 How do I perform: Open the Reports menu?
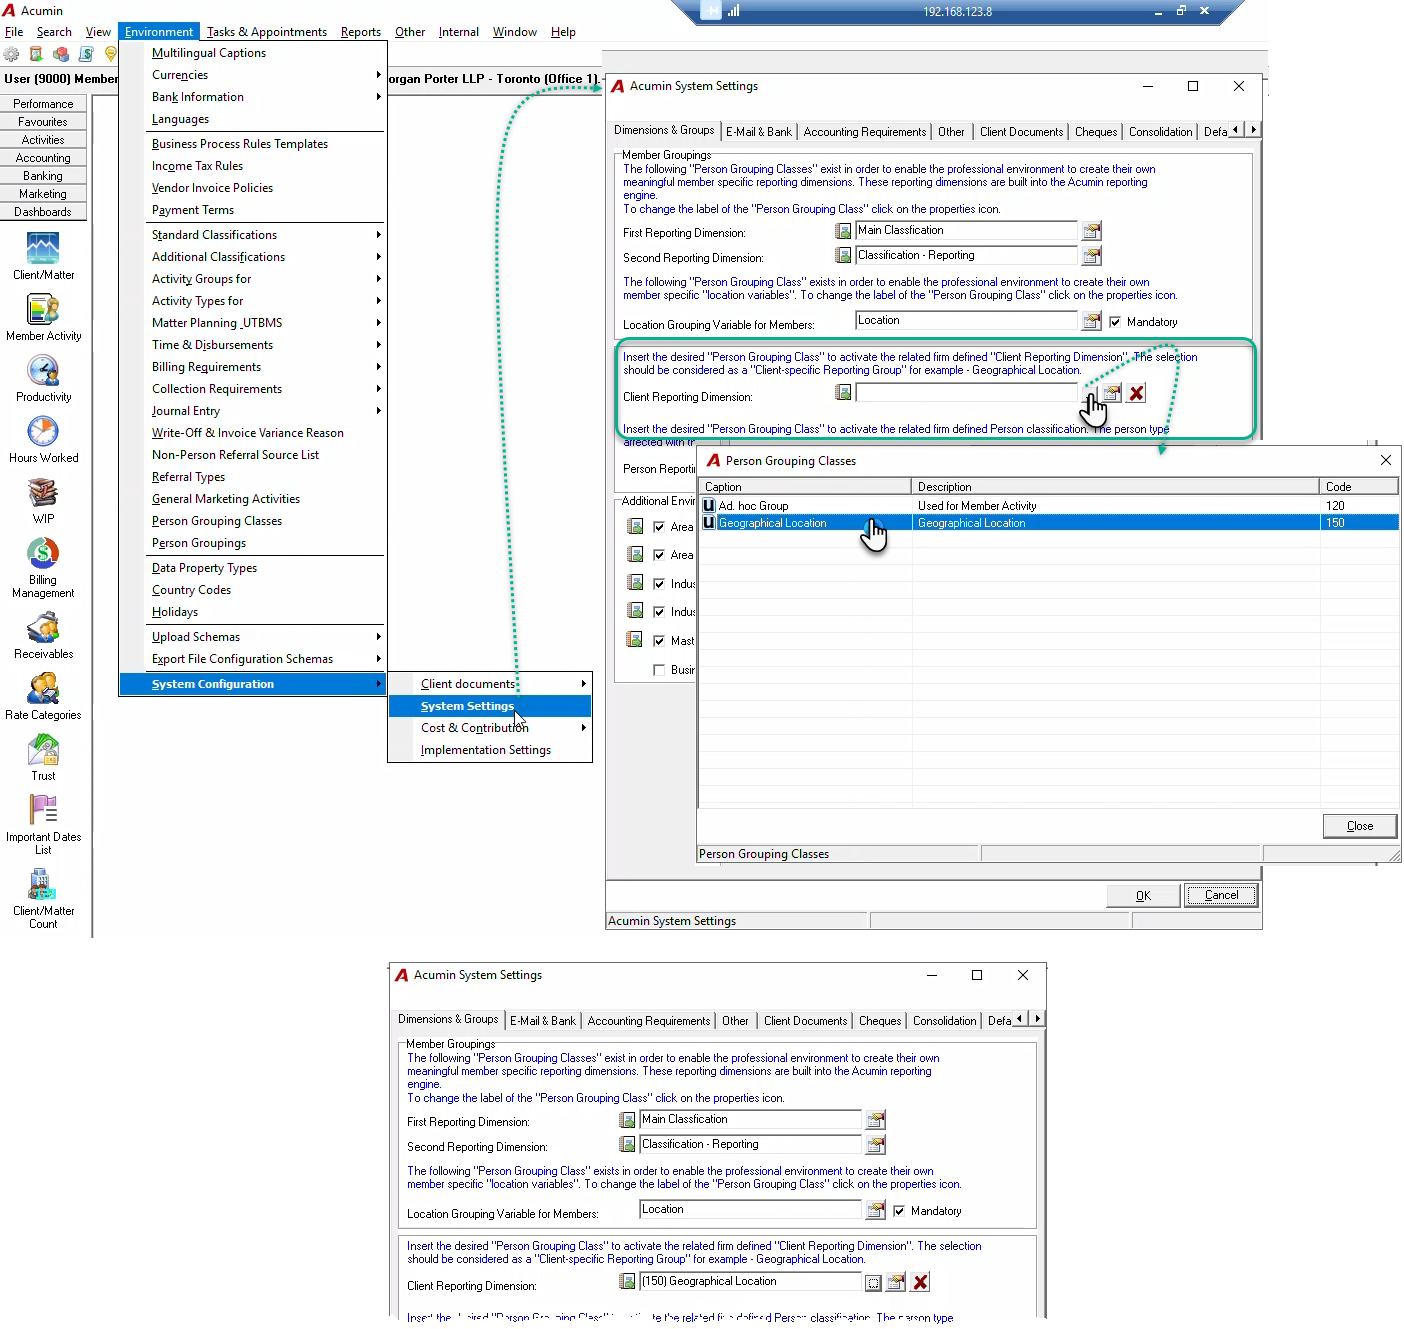tap(361, 32)
